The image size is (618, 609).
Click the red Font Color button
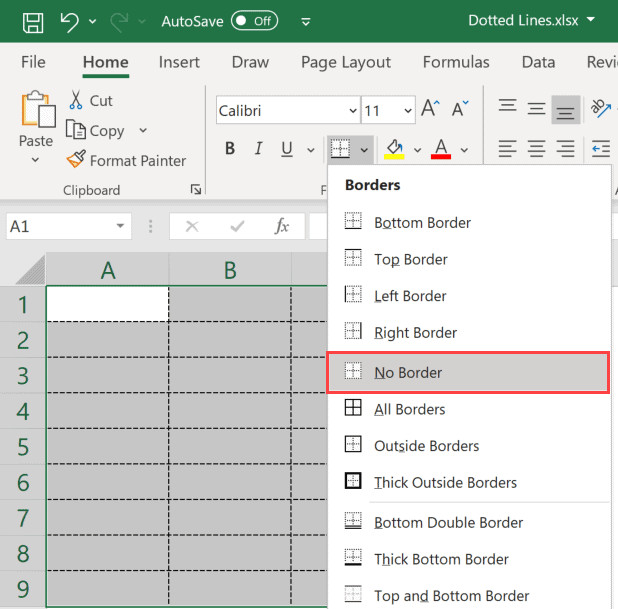441,149
